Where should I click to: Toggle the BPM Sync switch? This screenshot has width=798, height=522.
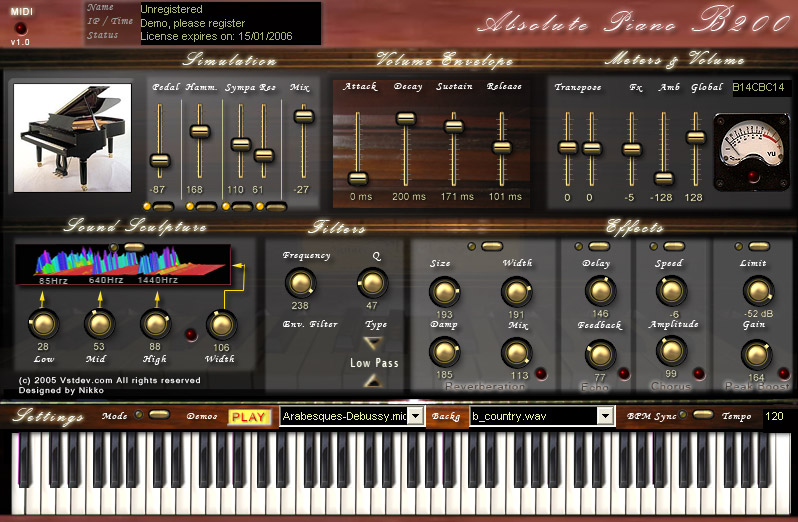(x=703, y=414)
